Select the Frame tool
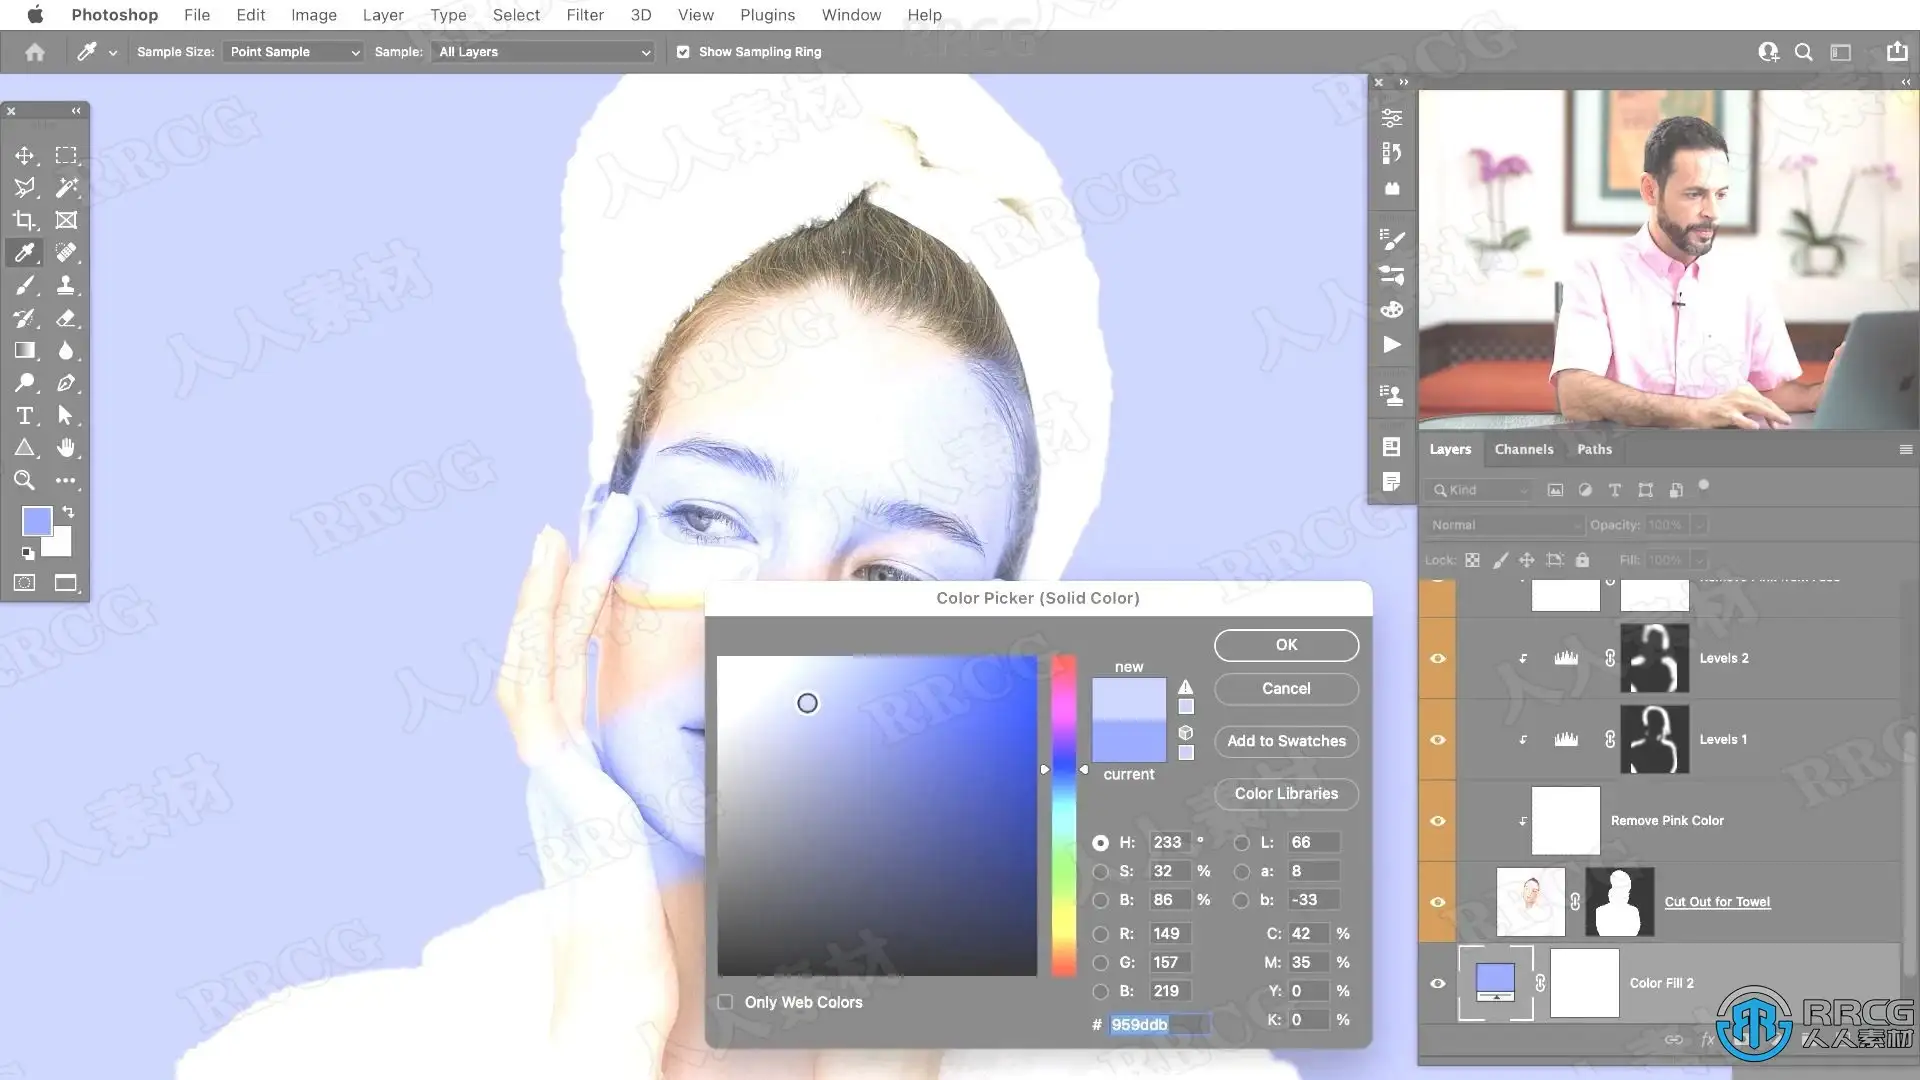 pos(66,220)
